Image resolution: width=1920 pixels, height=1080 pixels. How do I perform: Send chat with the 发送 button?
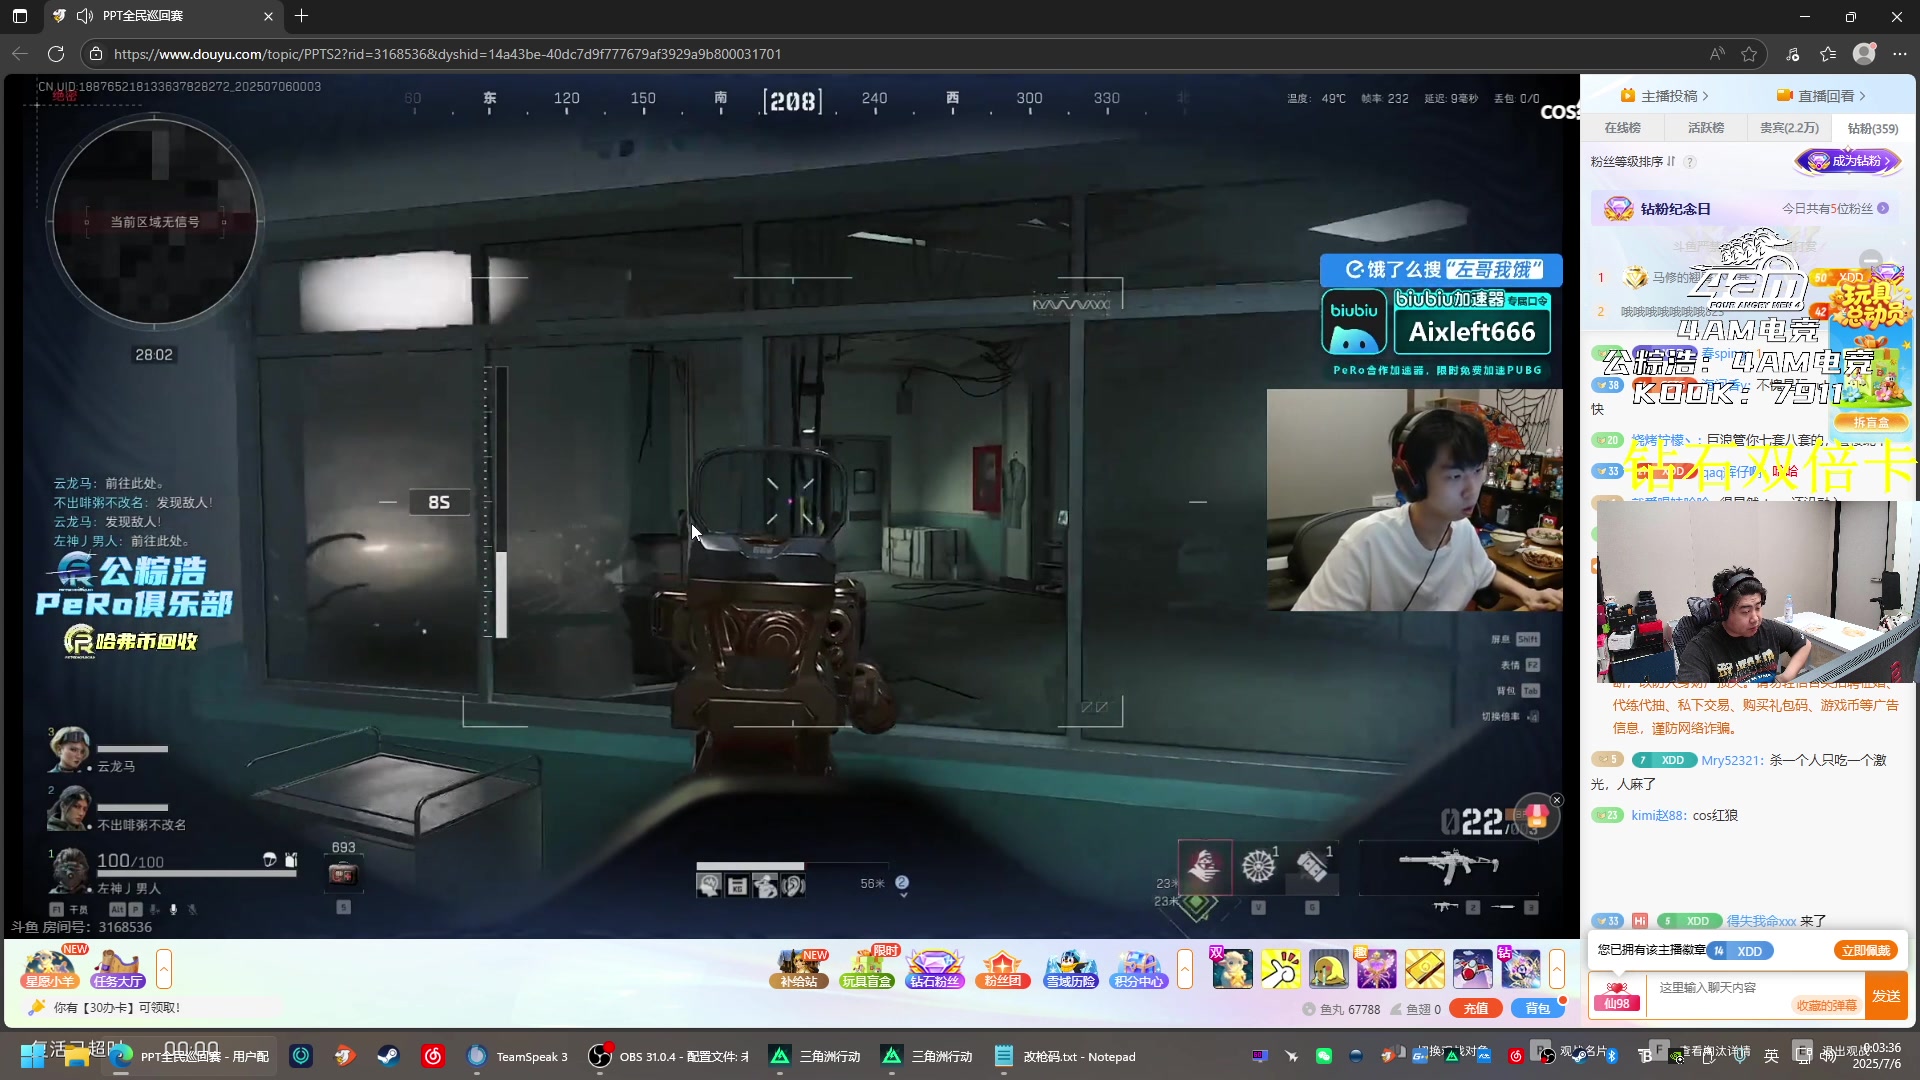[1886, 996]
